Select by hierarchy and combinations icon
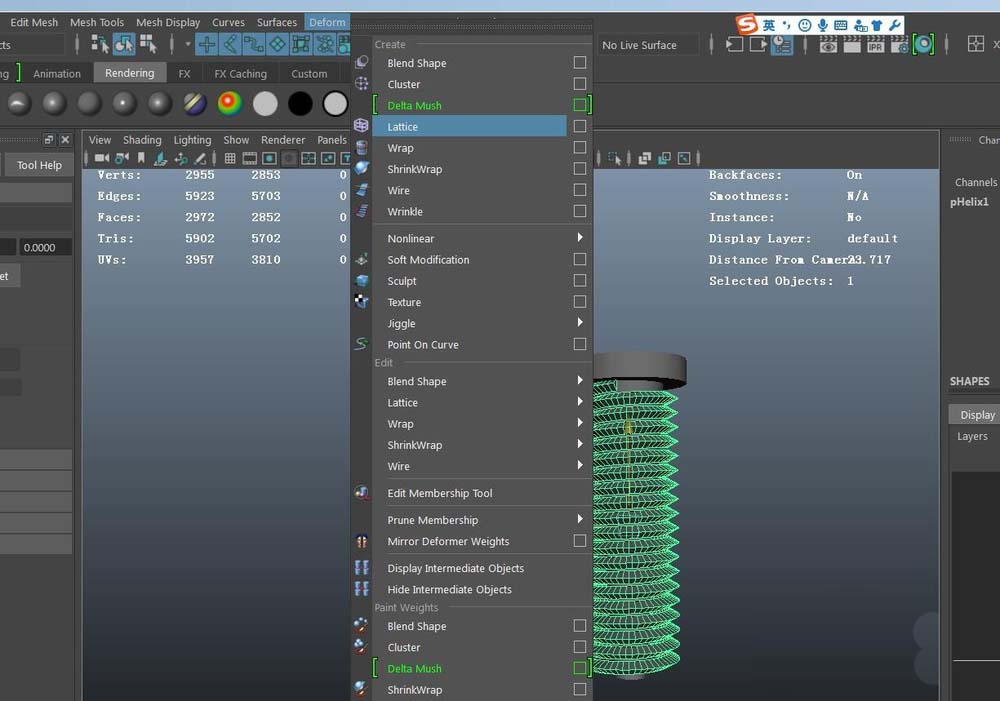 click(x=99, y=44)
